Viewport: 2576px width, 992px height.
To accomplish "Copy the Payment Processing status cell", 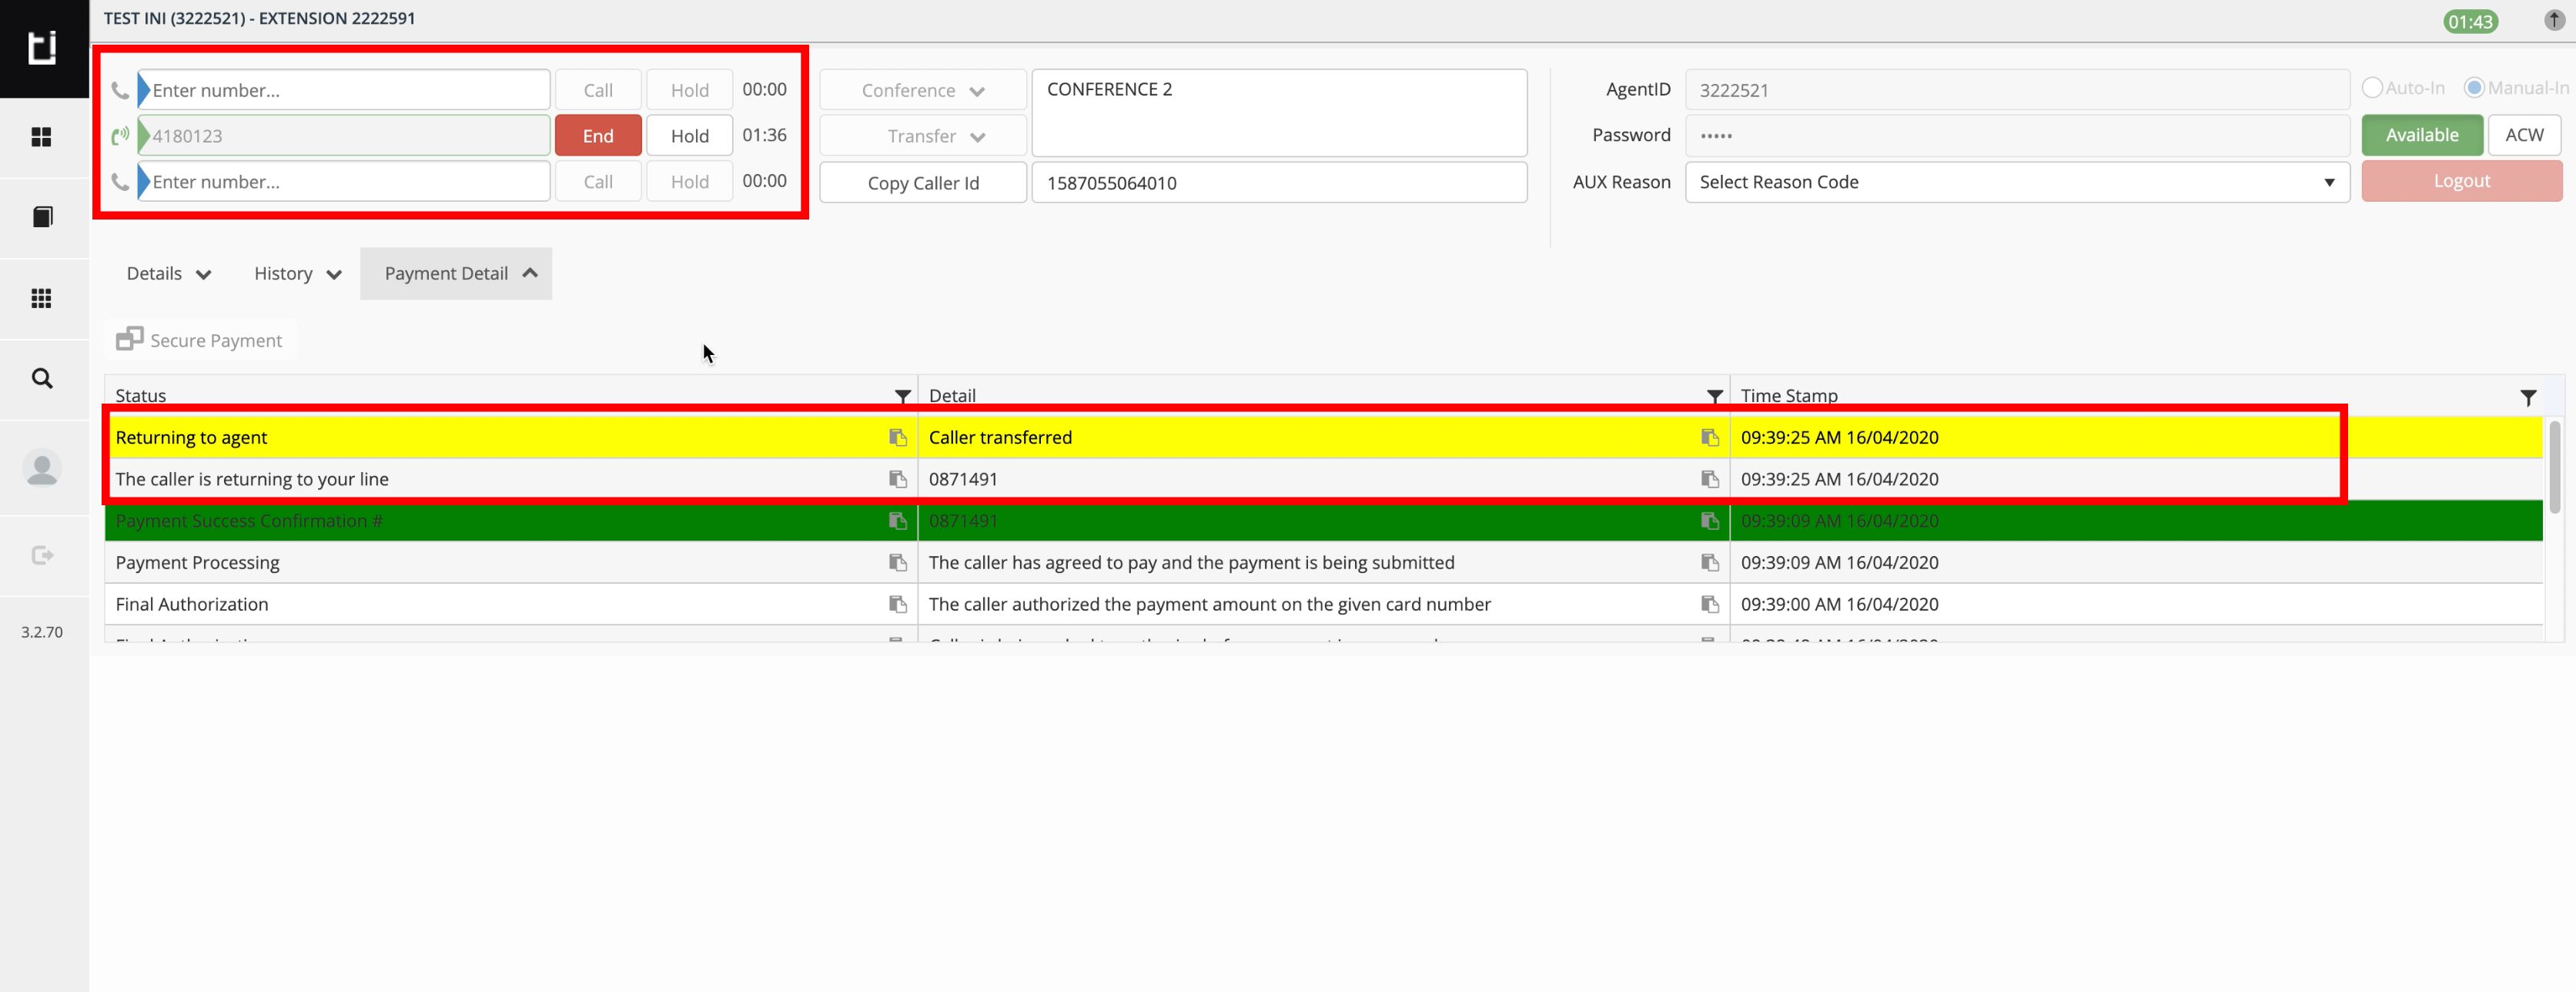I will 898,562.
